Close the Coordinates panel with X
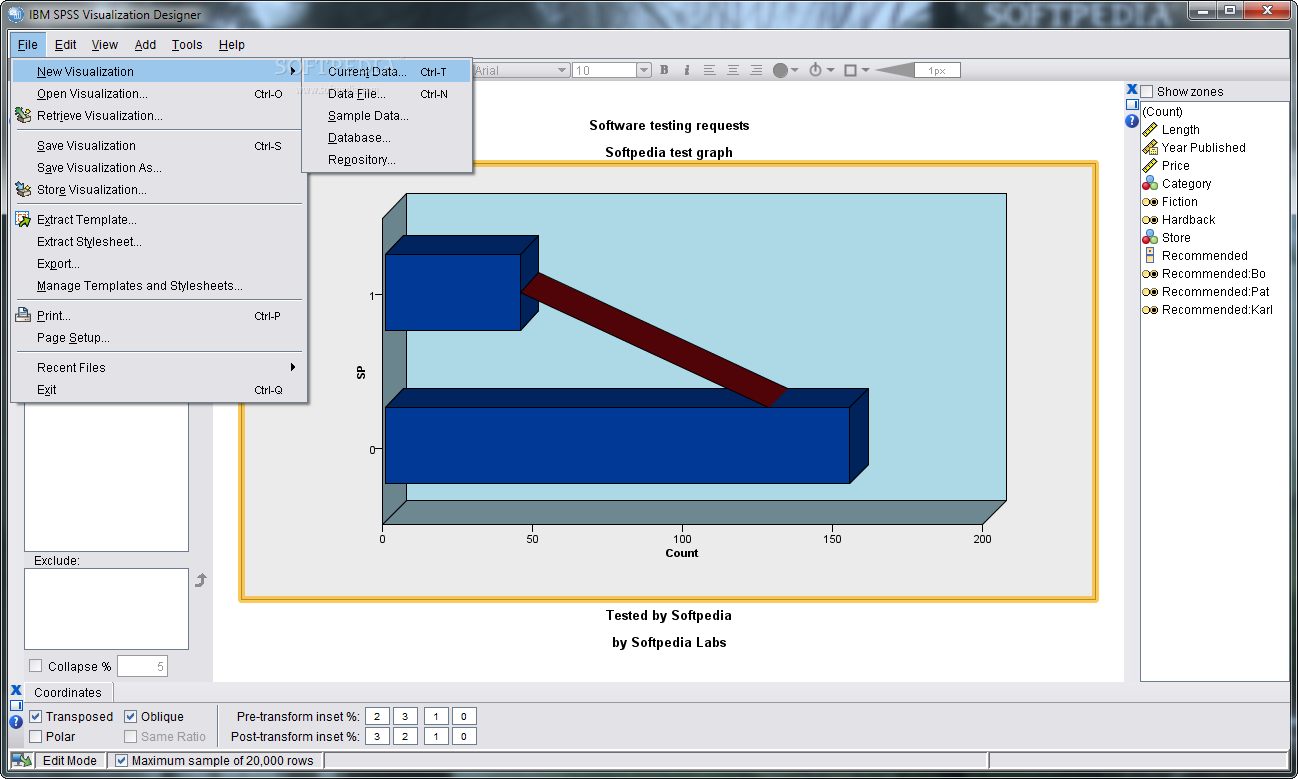The image size is (1298, 779). 16,690
